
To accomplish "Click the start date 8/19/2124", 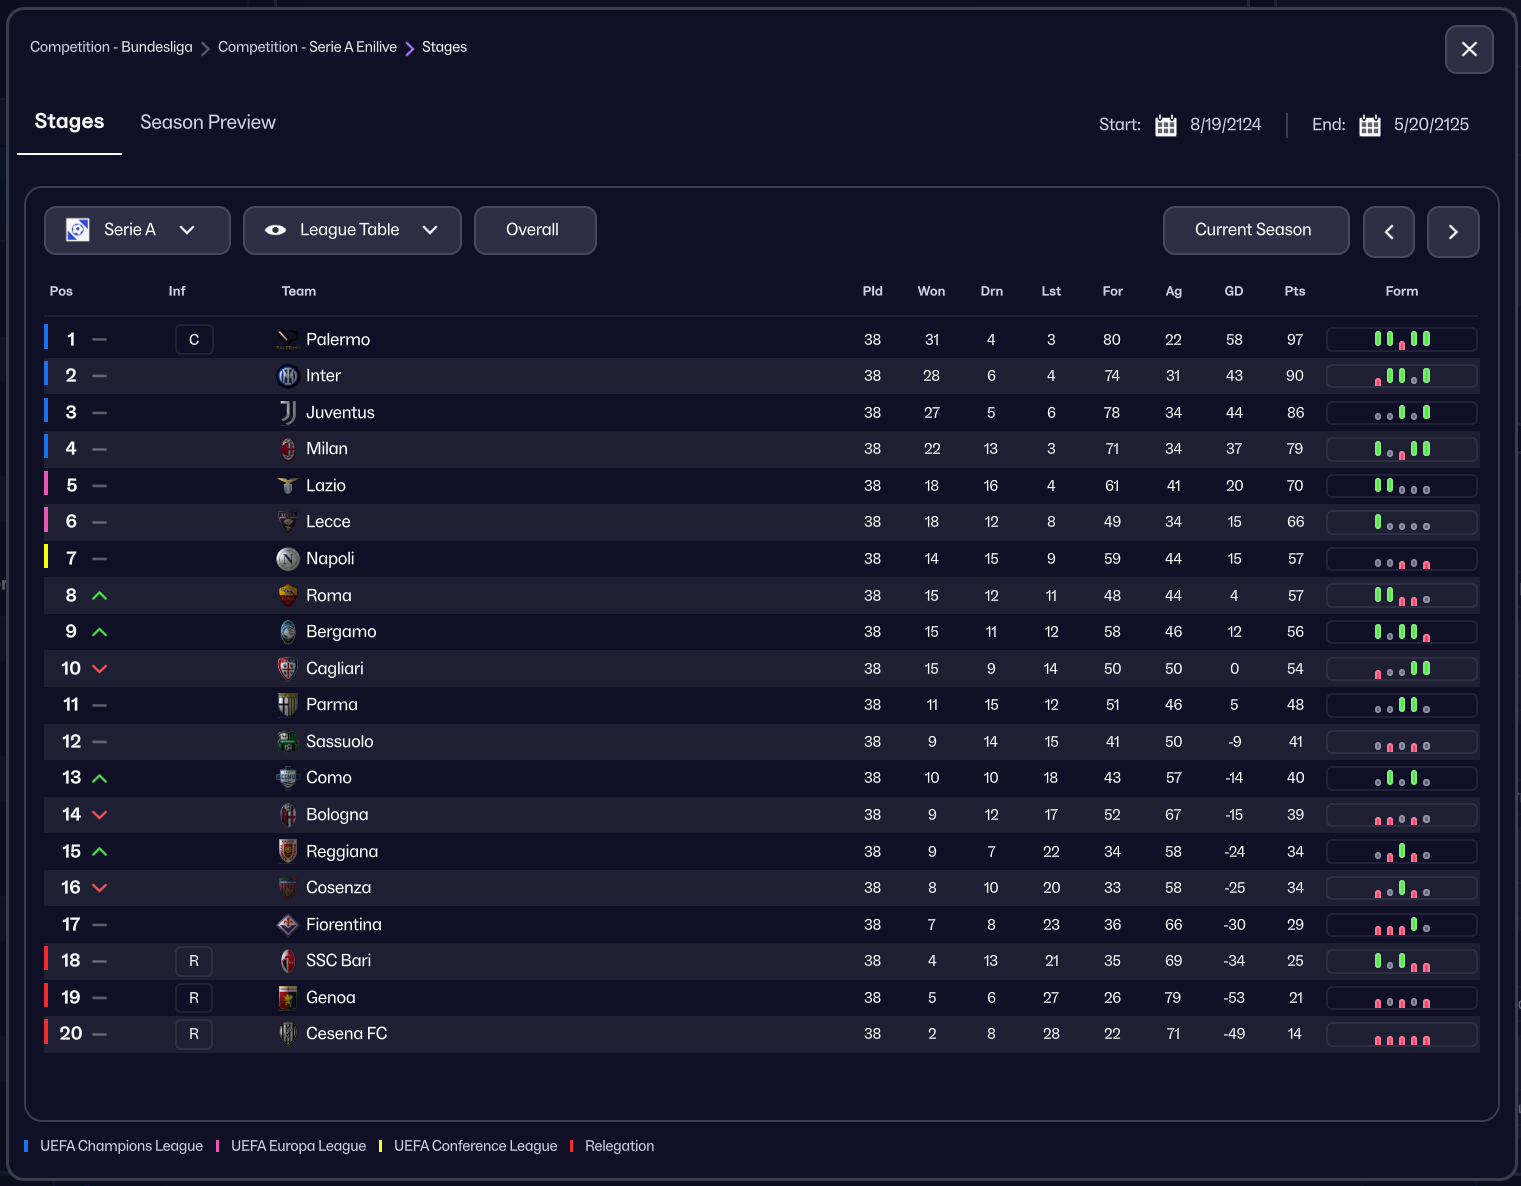I will (1226, 125).
